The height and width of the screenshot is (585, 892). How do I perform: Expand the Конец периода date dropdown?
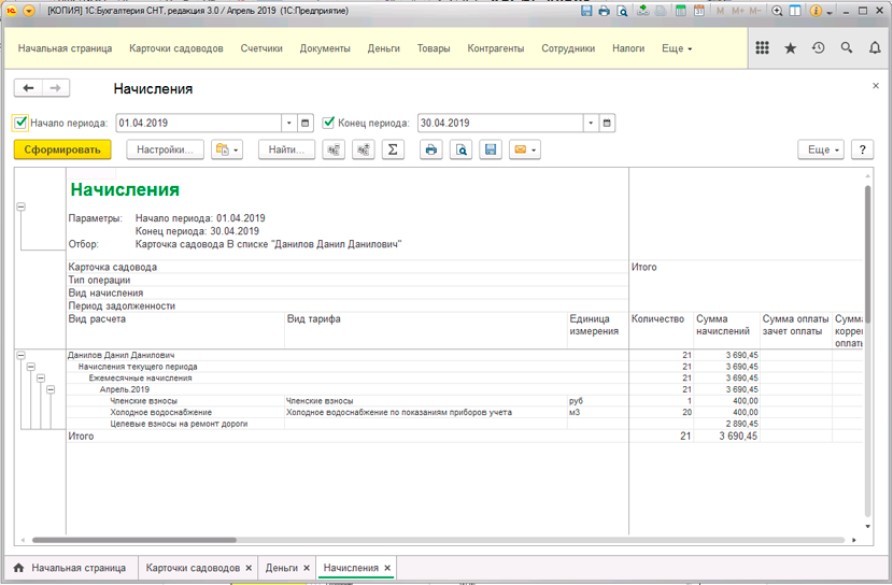[591, 123]
